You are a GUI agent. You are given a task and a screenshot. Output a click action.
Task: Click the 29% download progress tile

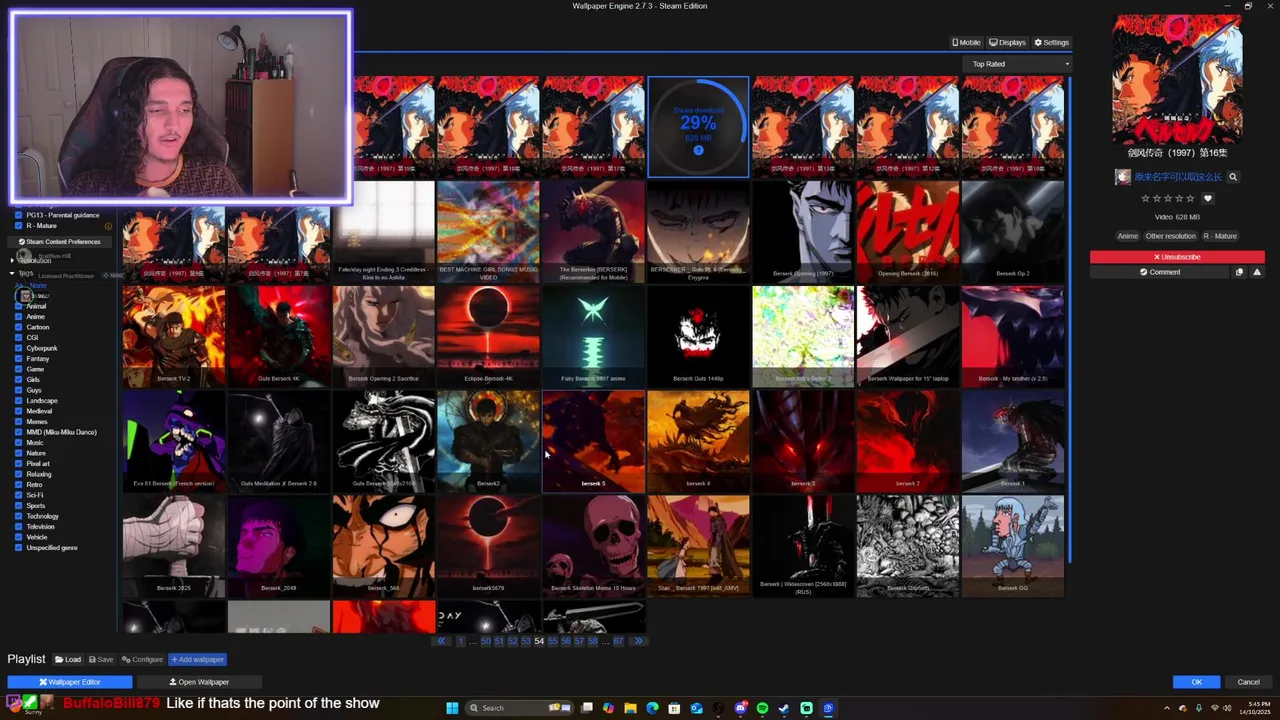698,127
